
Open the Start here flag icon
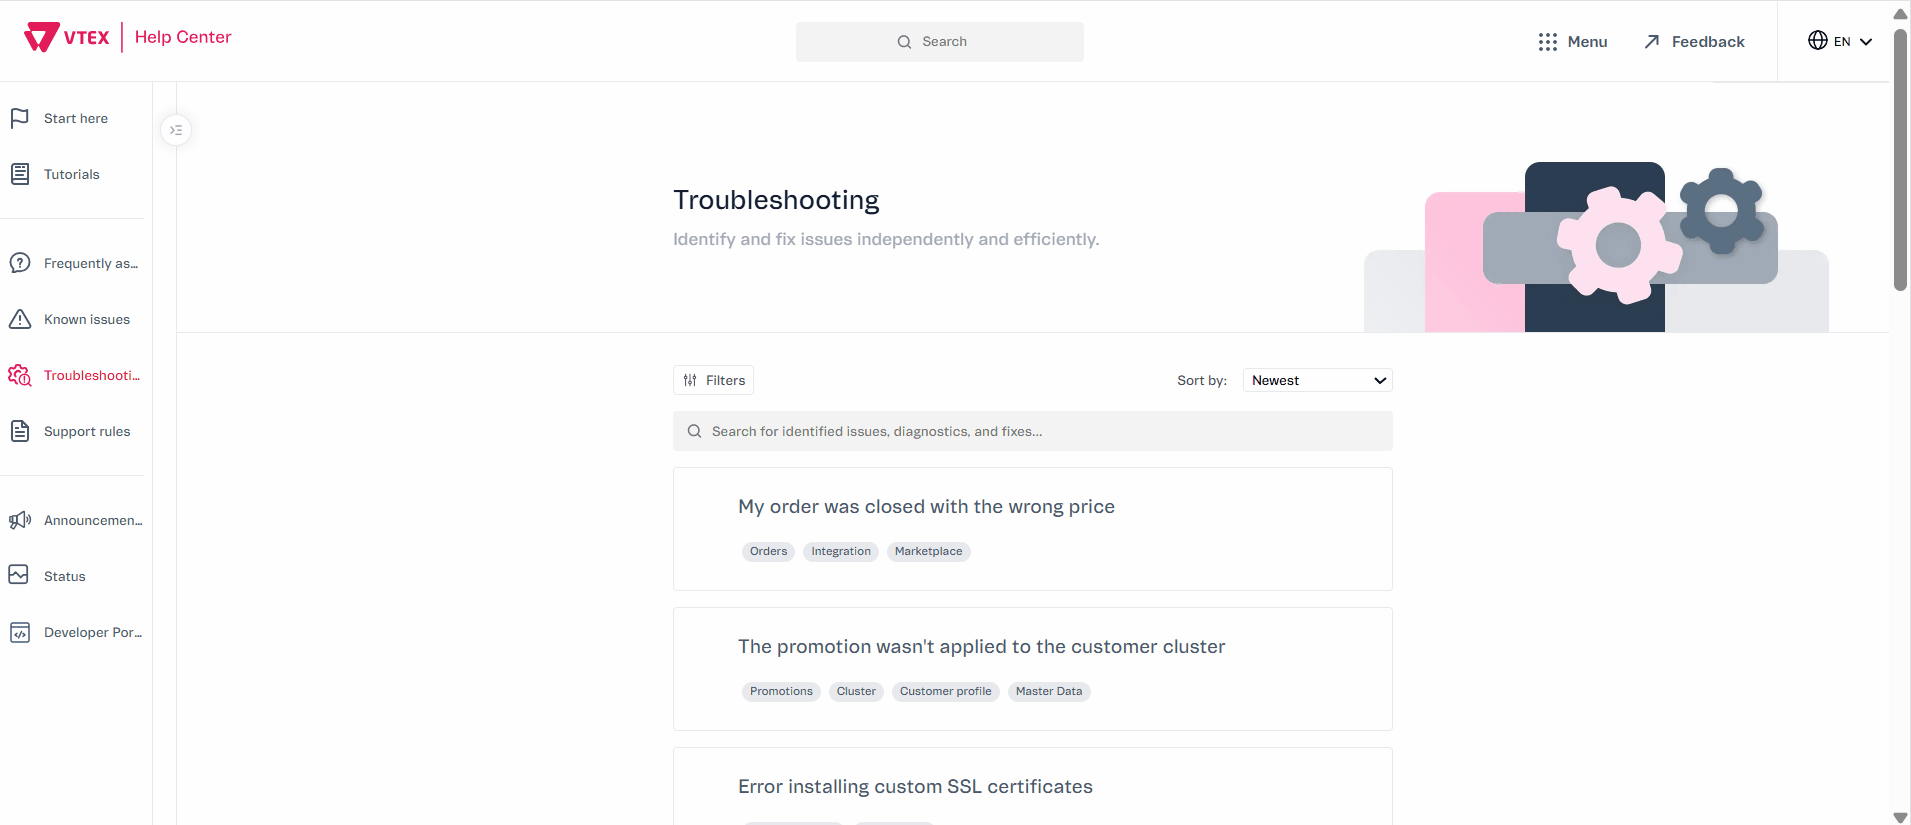pyautogui.click(x=19, y=118)
